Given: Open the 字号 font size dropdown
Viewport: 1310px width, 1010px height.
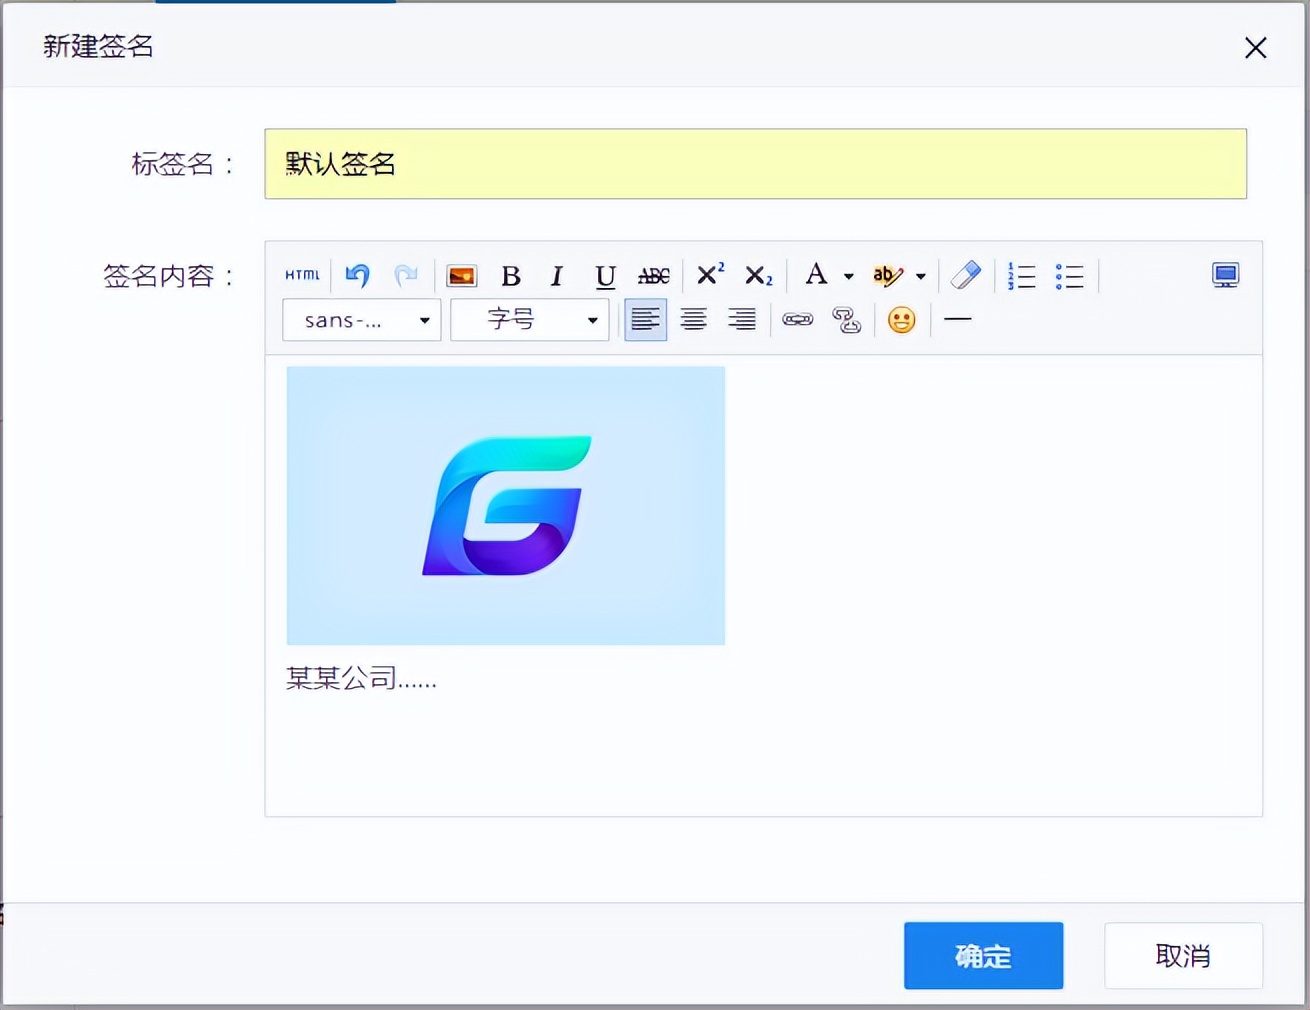Looking at the screenshot, I should click(x=529, y=319).
